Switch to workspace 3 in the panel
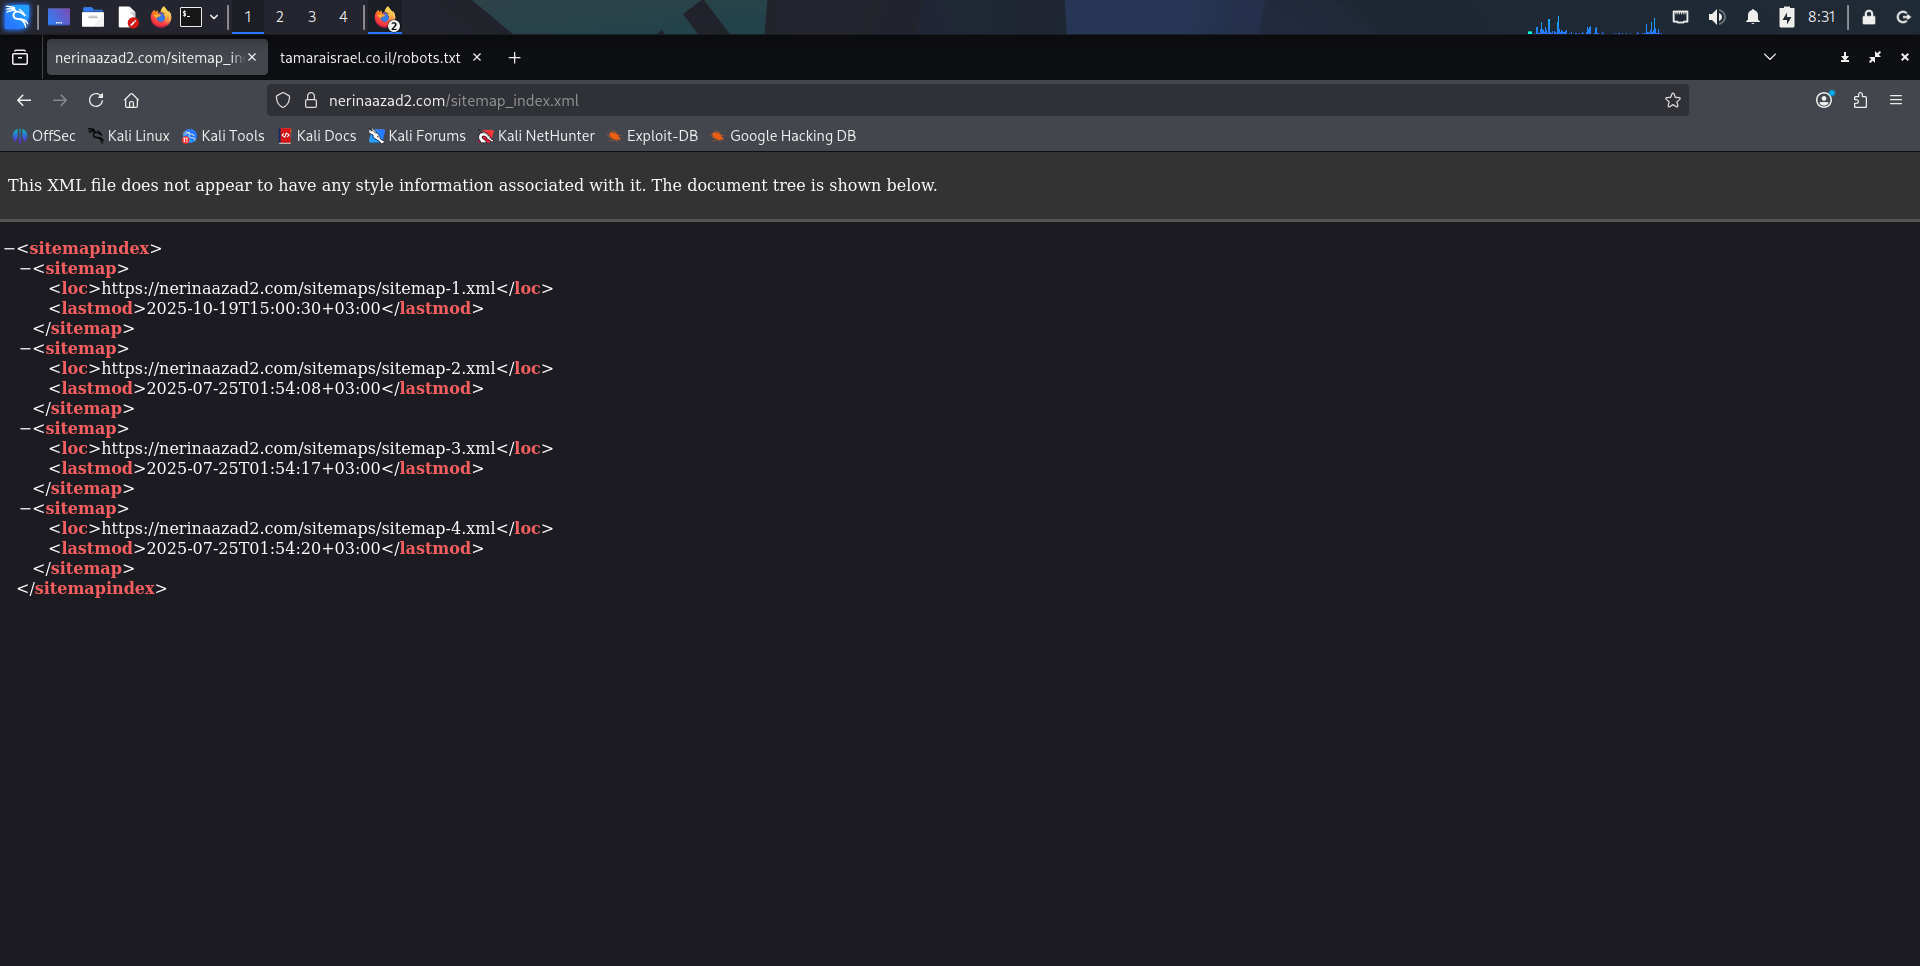The image size is (1920, 966). click(311, 17)
